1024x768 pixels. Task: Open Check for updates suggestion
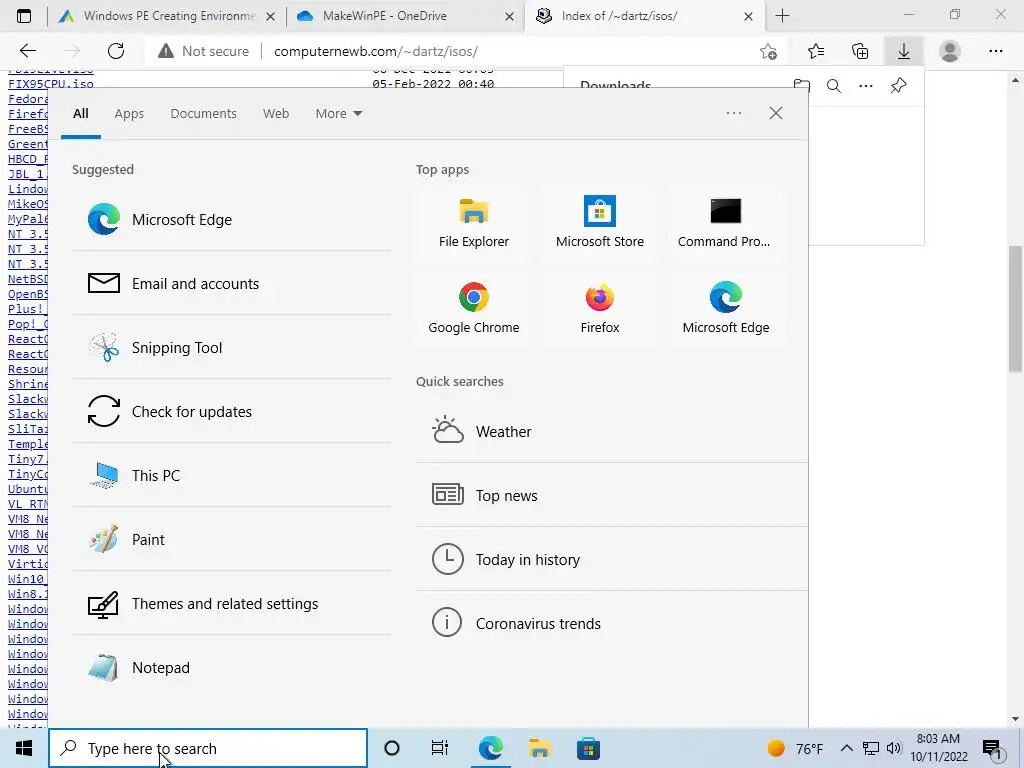pos(232,411)
